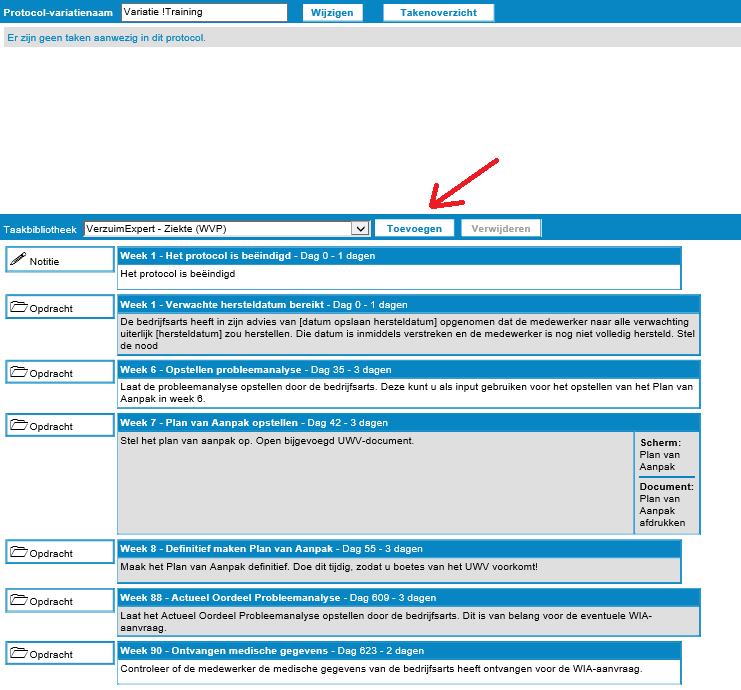Viewport: 741px width, 690px height.
Task: Click the Toevoegen button
Action: tap(414, 228)
